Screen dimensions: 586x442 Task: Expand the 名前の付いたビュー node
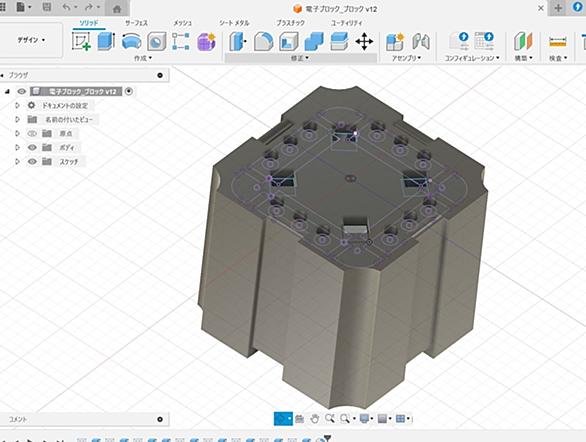(17, 120)
